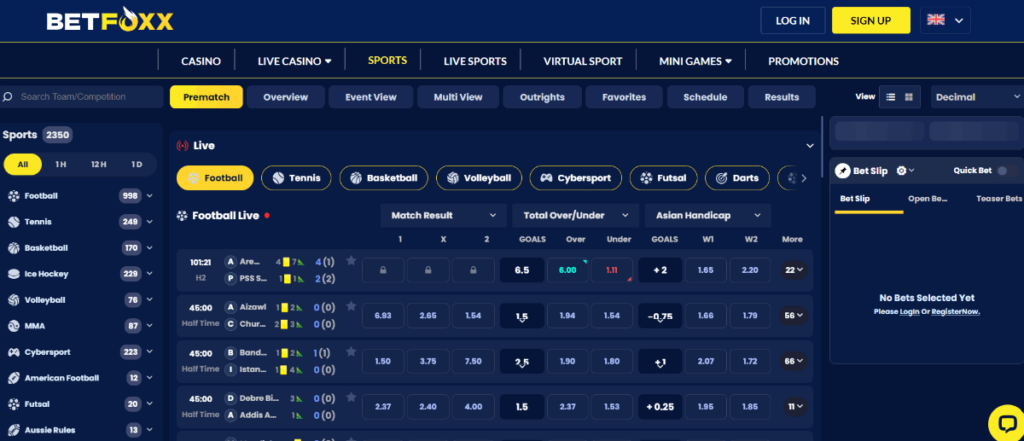Select the 12H time filter
1024x441 pixels.
point(99,165)
